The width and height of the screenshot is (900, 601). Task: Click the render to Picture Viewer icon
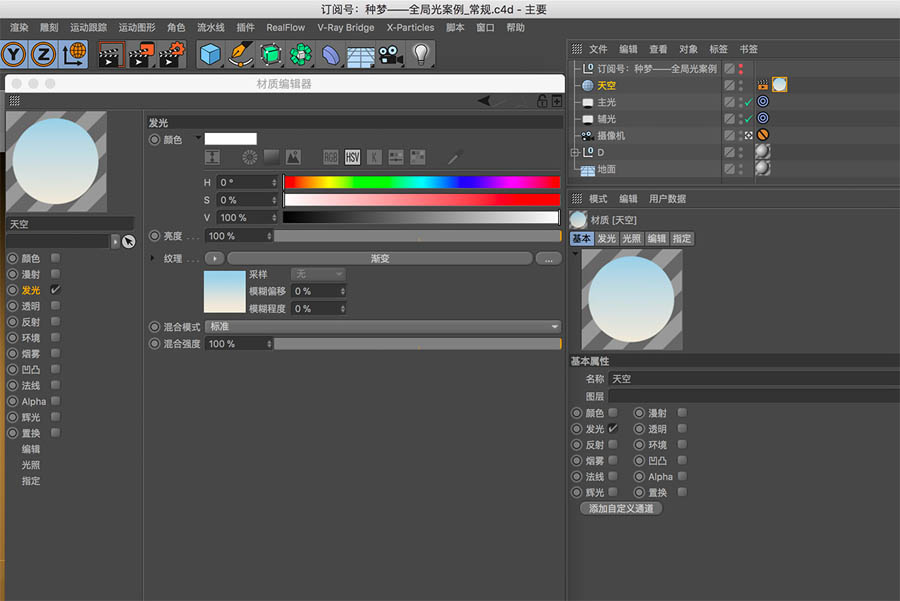tap(139, 55)
